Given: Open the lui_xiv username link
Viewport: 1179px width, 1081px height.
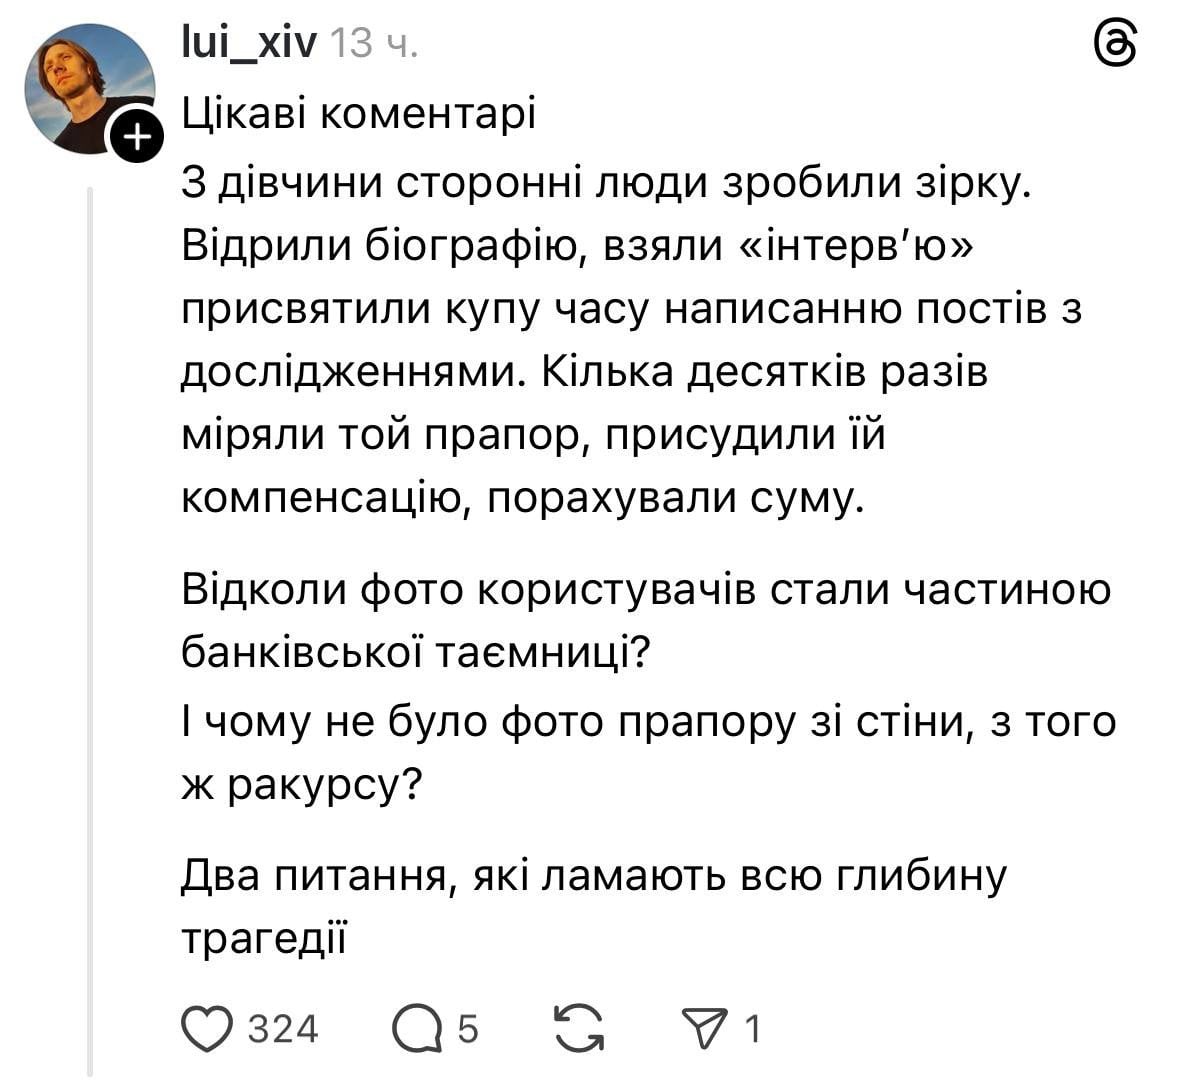Looking at the screenshot, I should [x=249, y=43].
